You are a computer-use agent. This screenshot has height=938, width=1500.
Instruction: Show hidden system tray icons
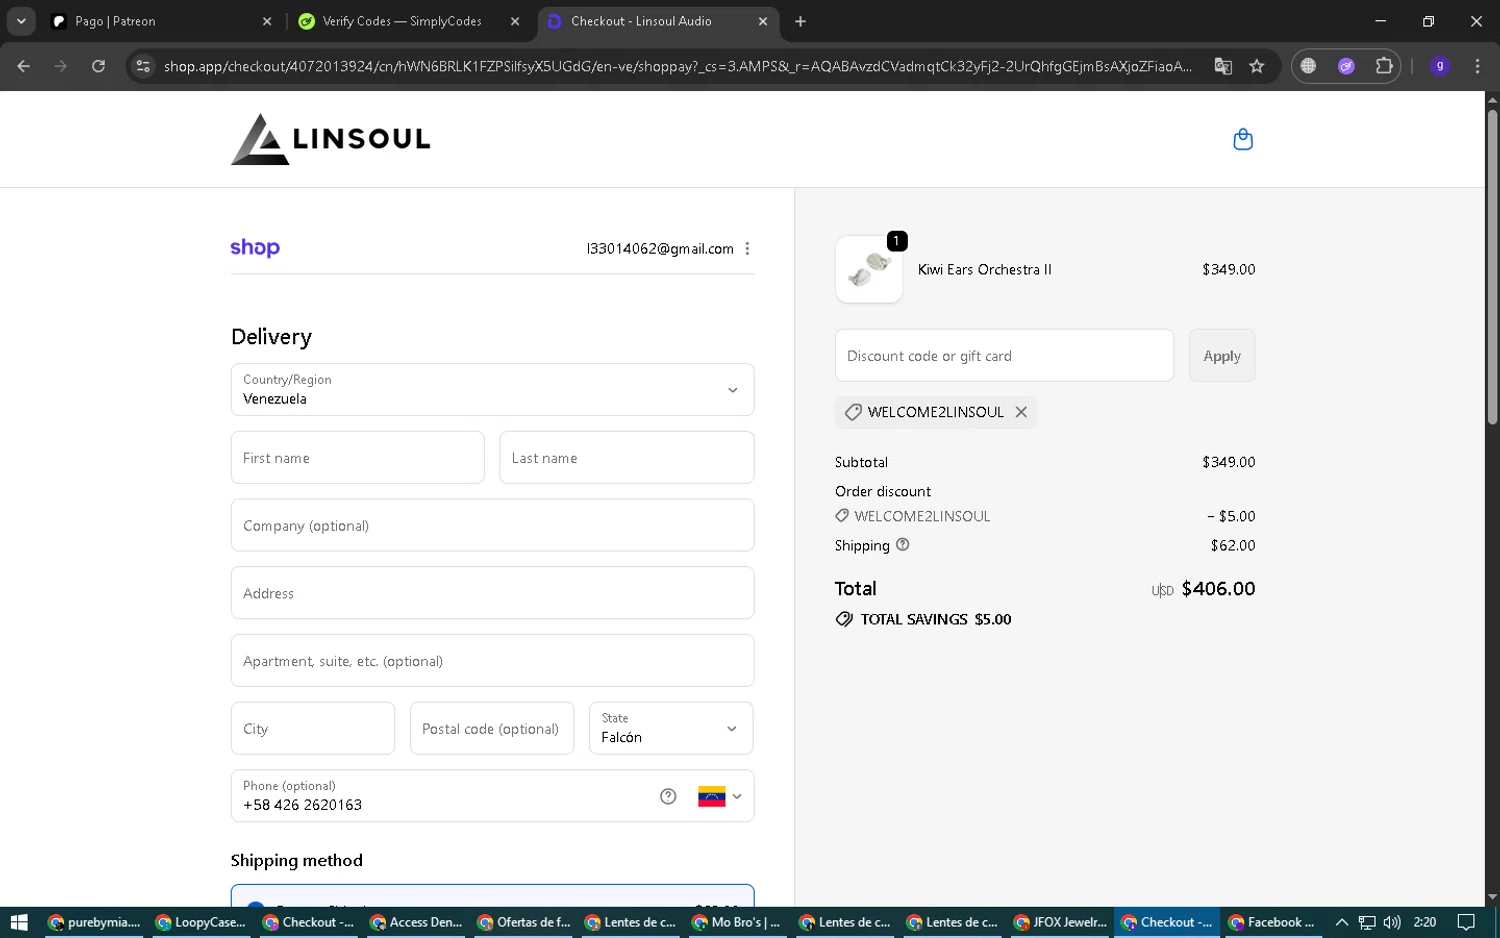pos(1342,922)
